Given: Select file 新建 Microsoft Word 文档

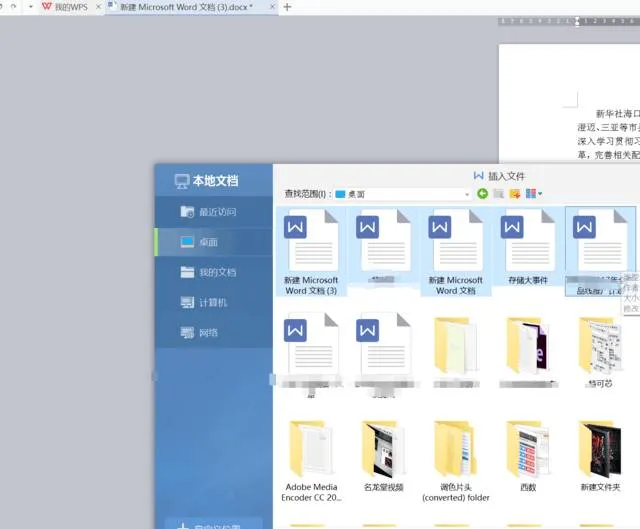Looking at the screenshot, I should click(x=456, y=251).
